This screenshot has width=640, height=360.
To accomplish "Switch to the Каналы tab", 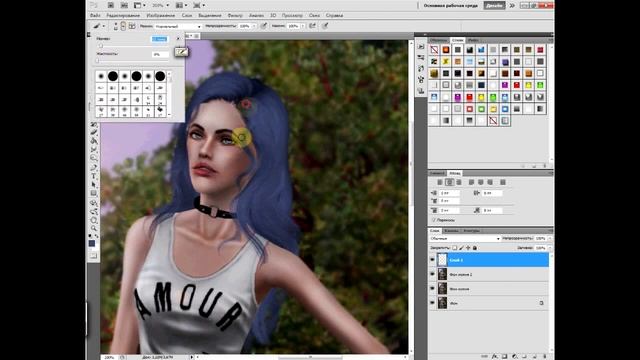I will [451, 231].
